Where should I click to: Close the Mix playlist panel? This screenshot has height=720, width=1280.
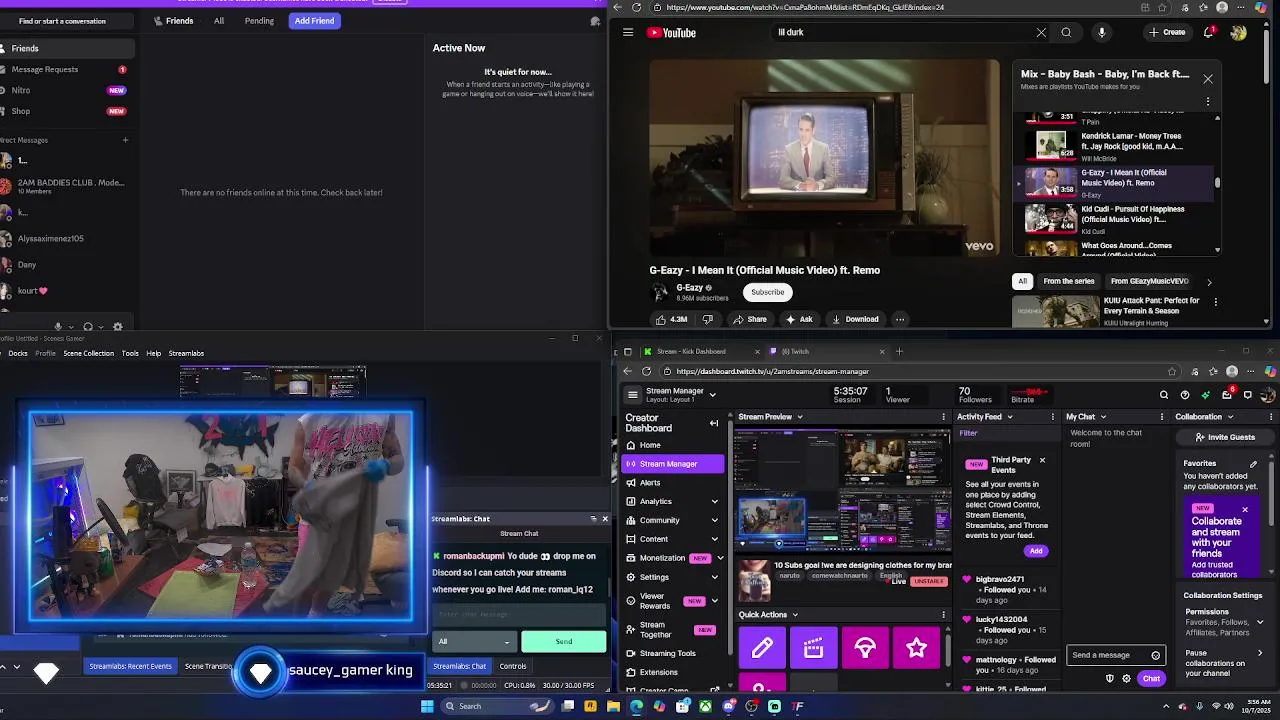pos(1208,78)
